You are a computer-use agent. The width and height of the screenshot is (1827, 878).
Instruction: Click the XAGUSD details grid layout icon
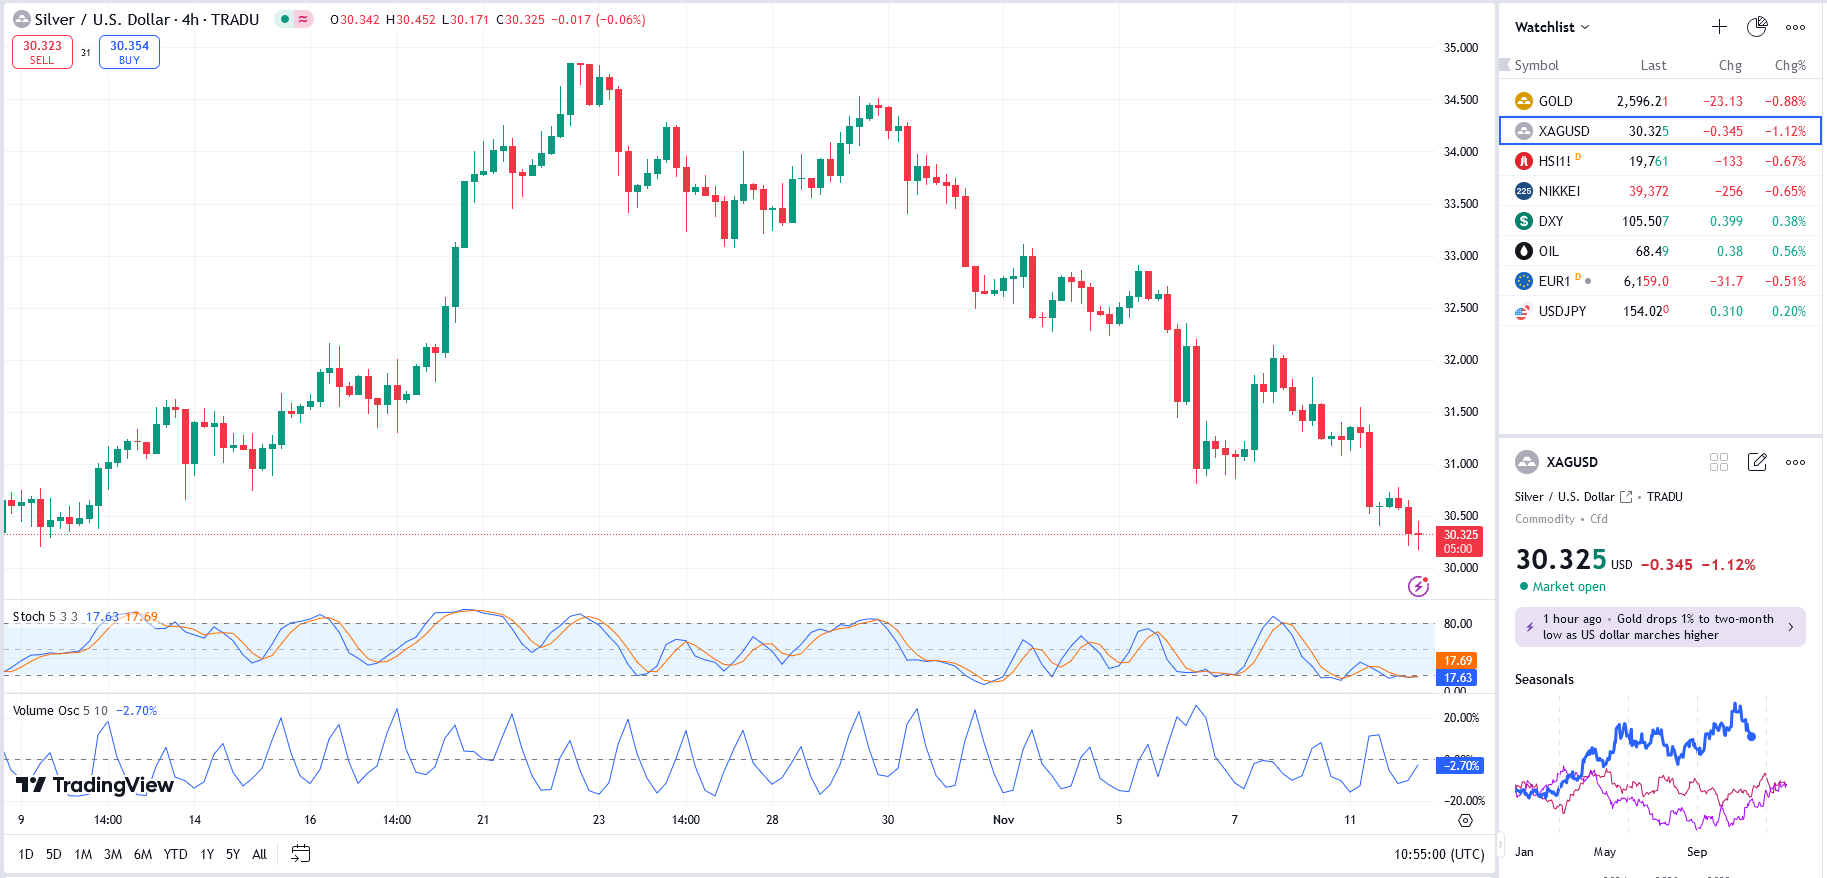click(1719, 462)
